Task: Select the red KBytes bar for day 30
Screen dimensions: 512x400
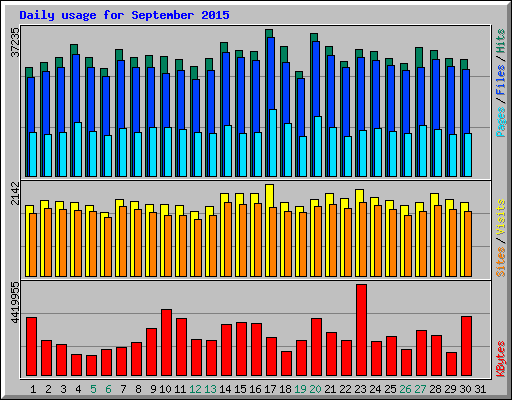Action: (x=466, y=346)
